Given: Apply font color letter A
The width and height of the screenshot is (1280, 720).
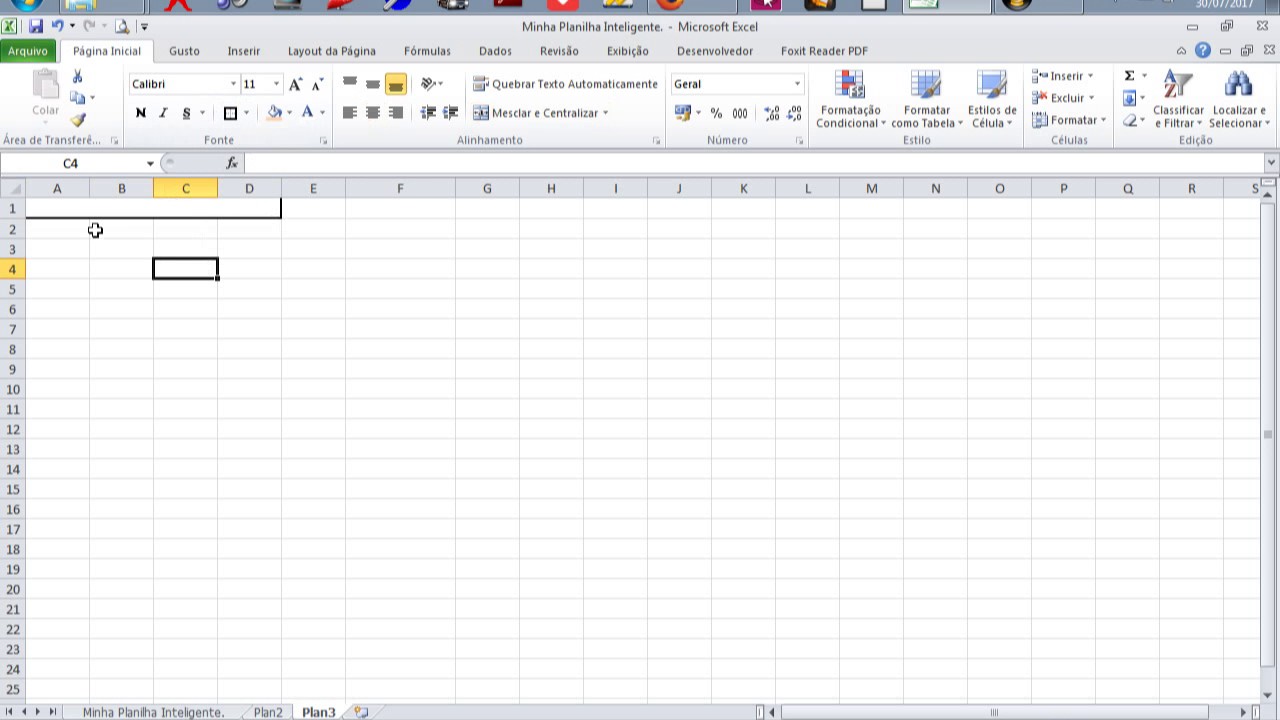Looking at the screenshot, I should click(308, 113).
